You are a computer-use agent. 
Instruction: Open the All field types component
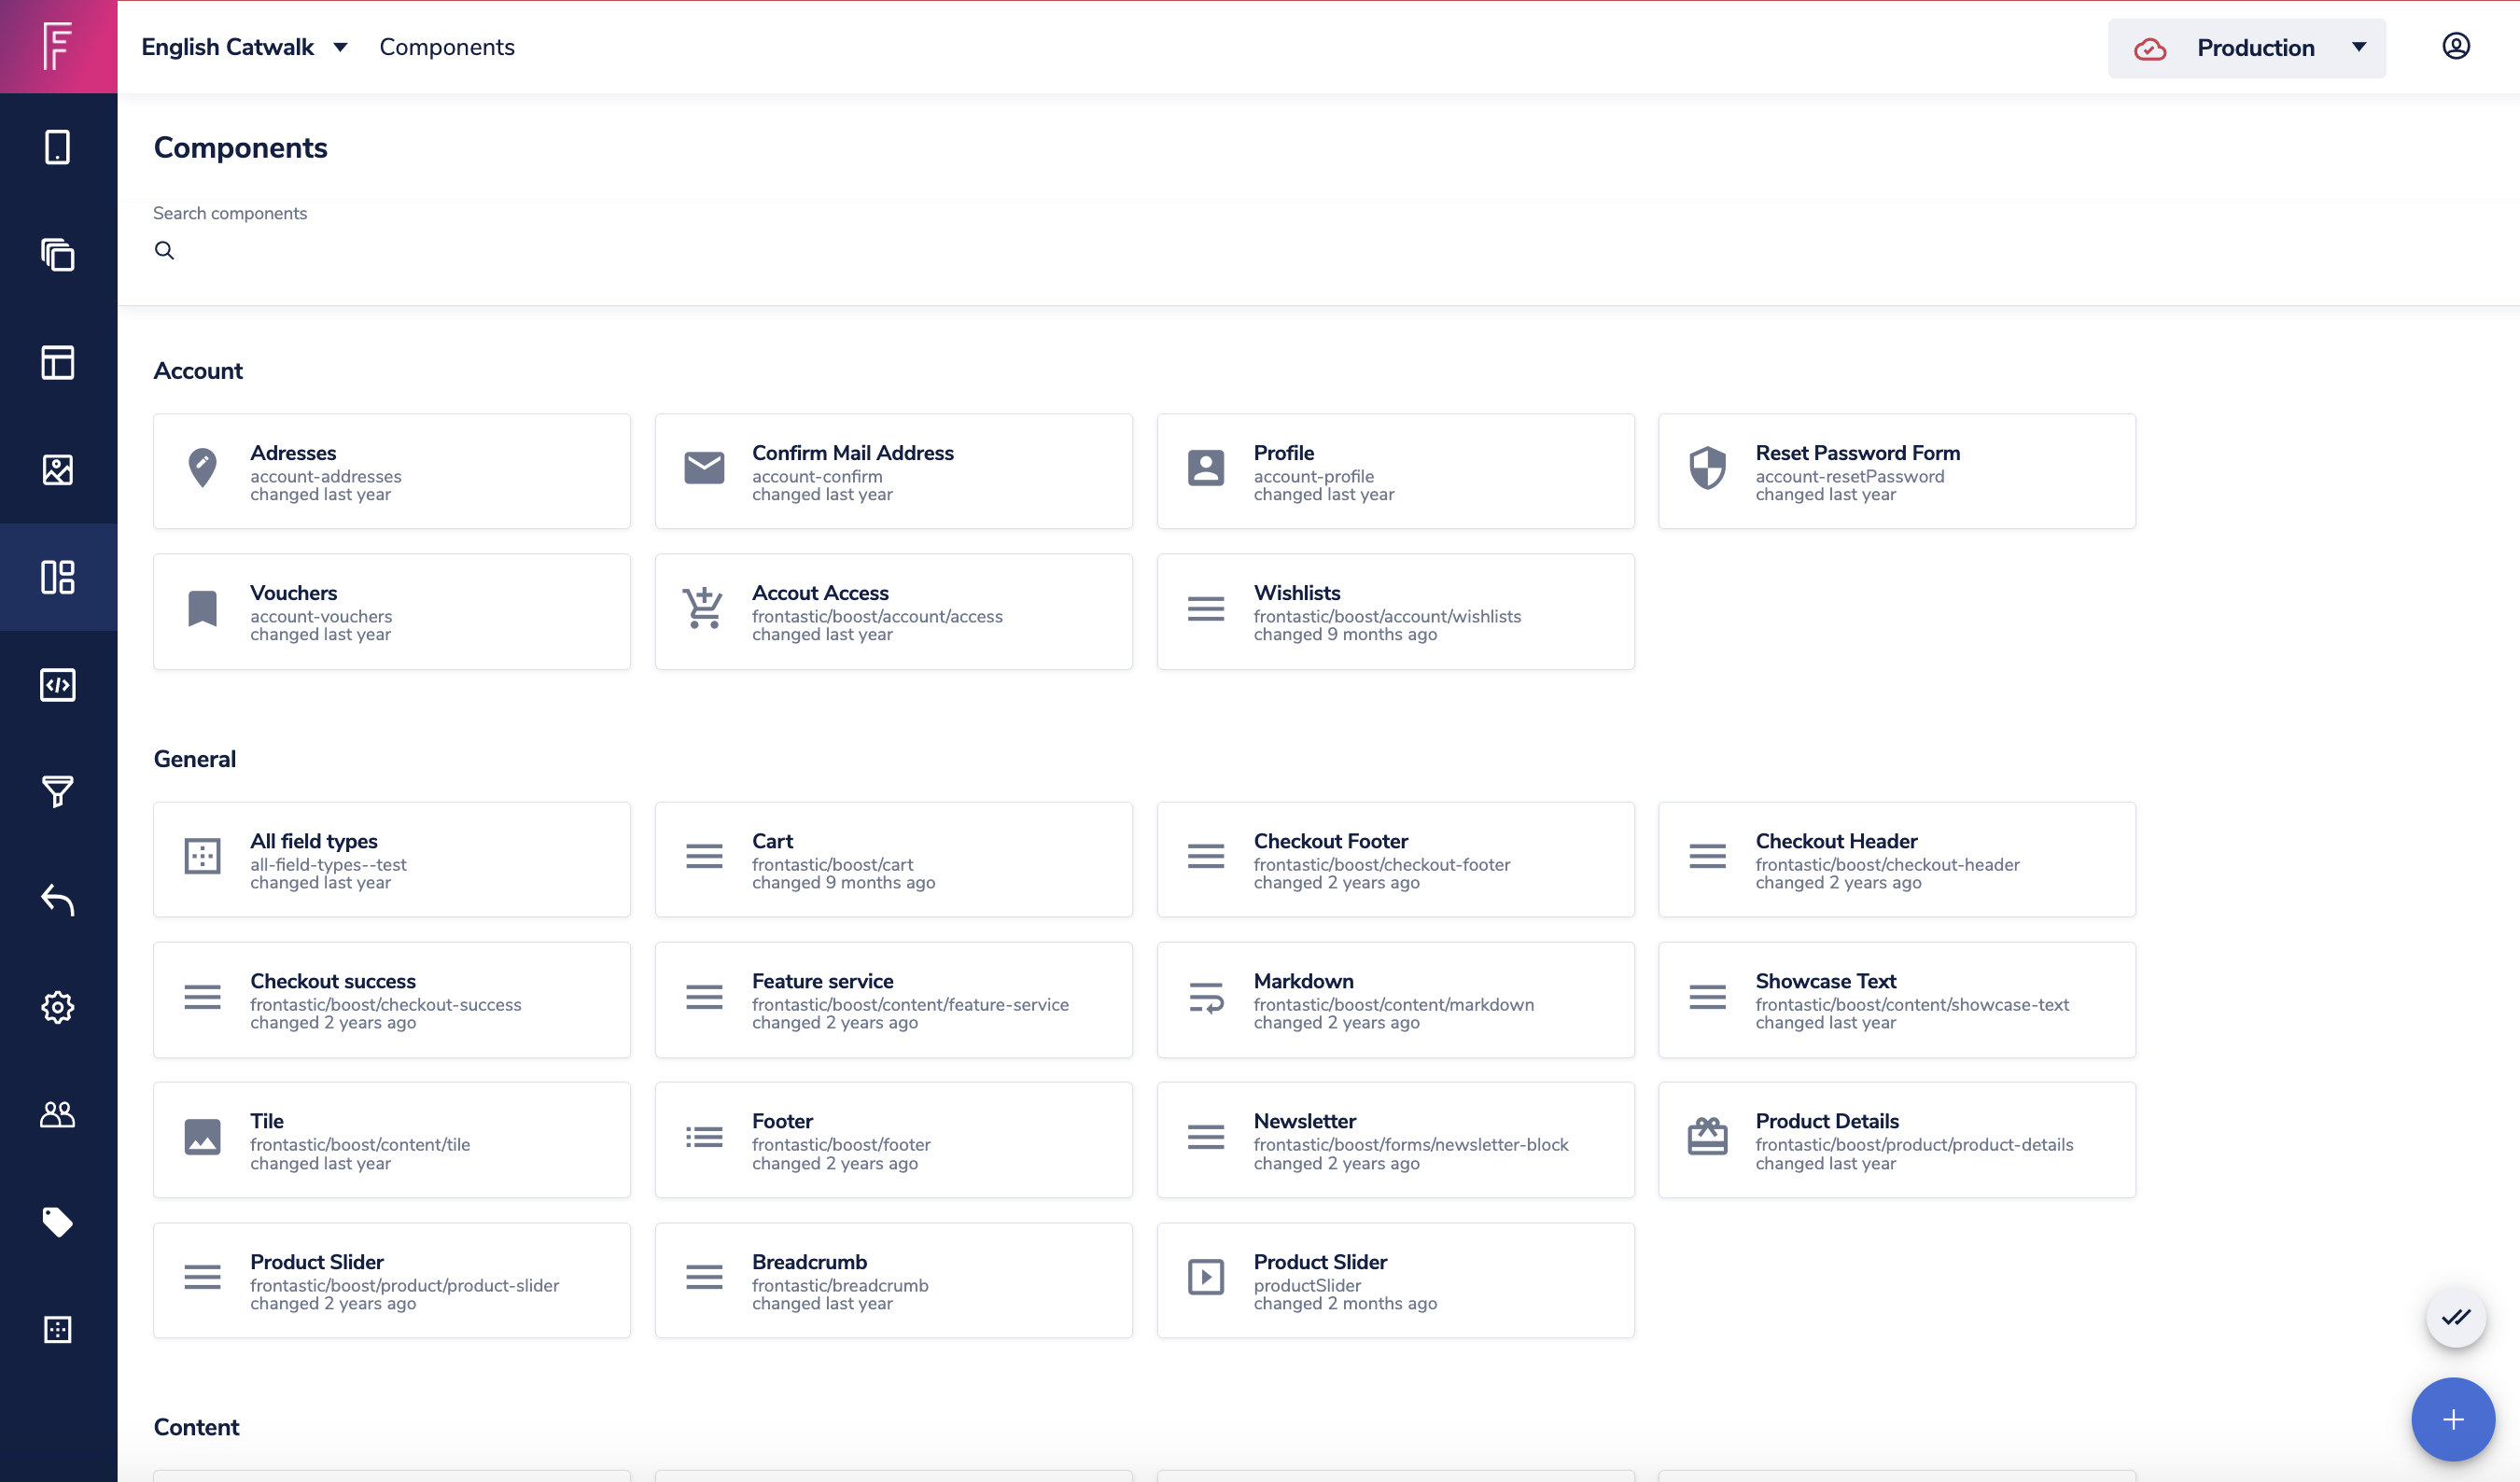(392, 860)
